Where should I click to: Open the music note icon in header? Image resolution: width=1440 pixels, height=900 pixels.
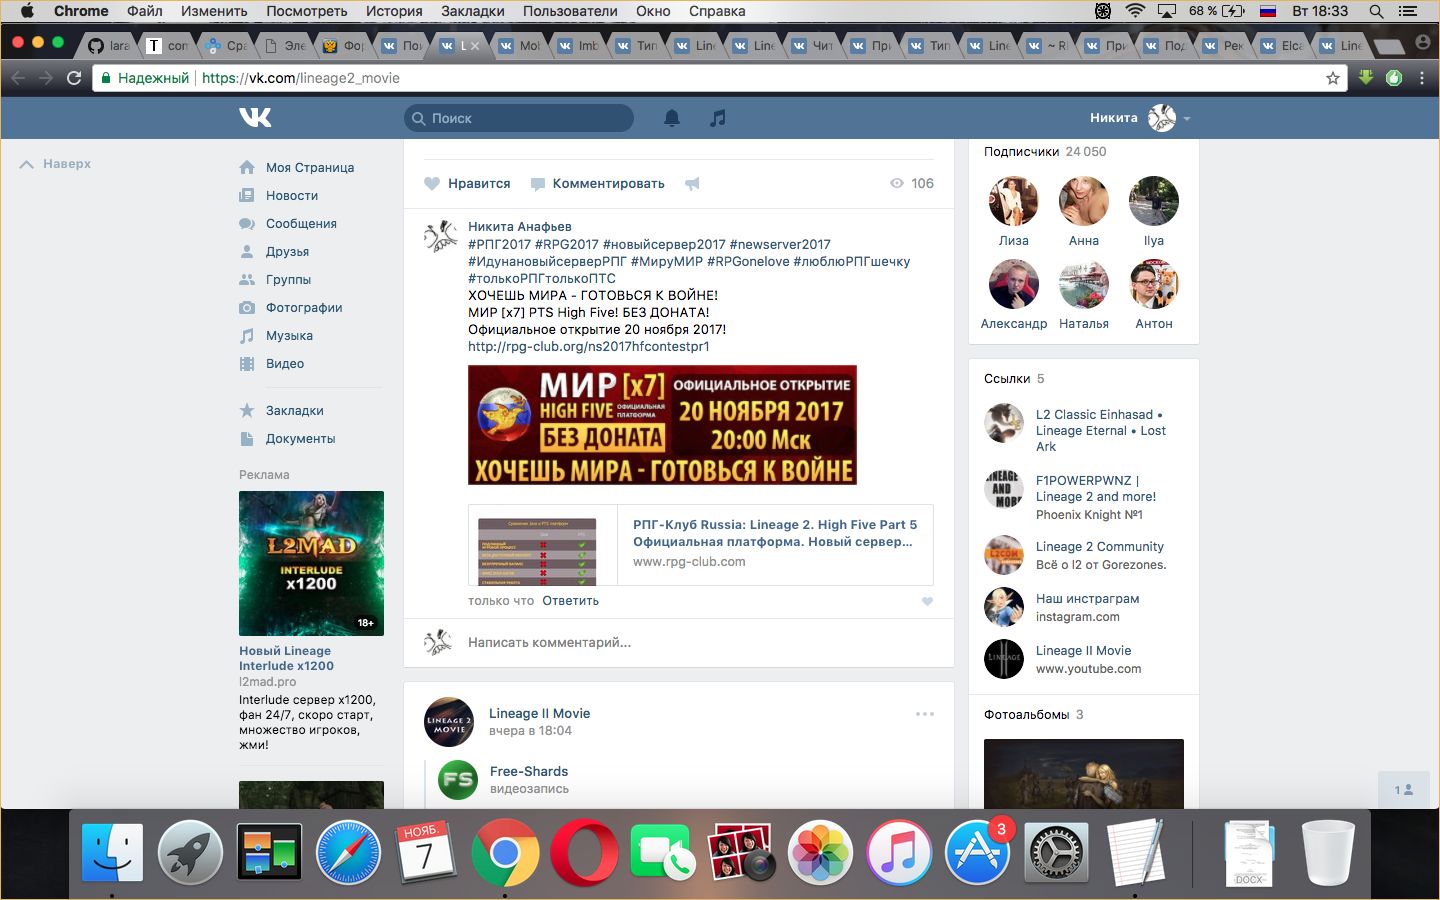click(x=718, y=118)
